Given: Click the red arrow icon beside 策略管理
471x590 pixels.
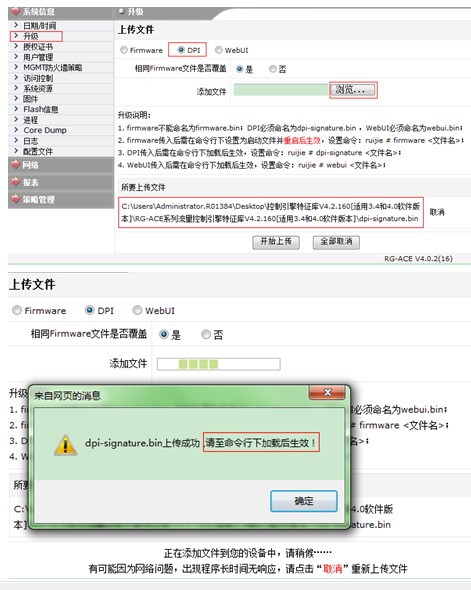Looking at the screenshot, I should pyautogui.click(x=15, y=199).
